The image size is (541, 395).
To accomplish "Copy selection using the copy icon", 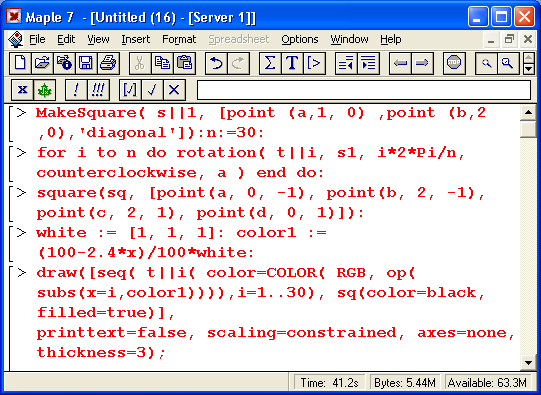I will click(x=162, y=63).
